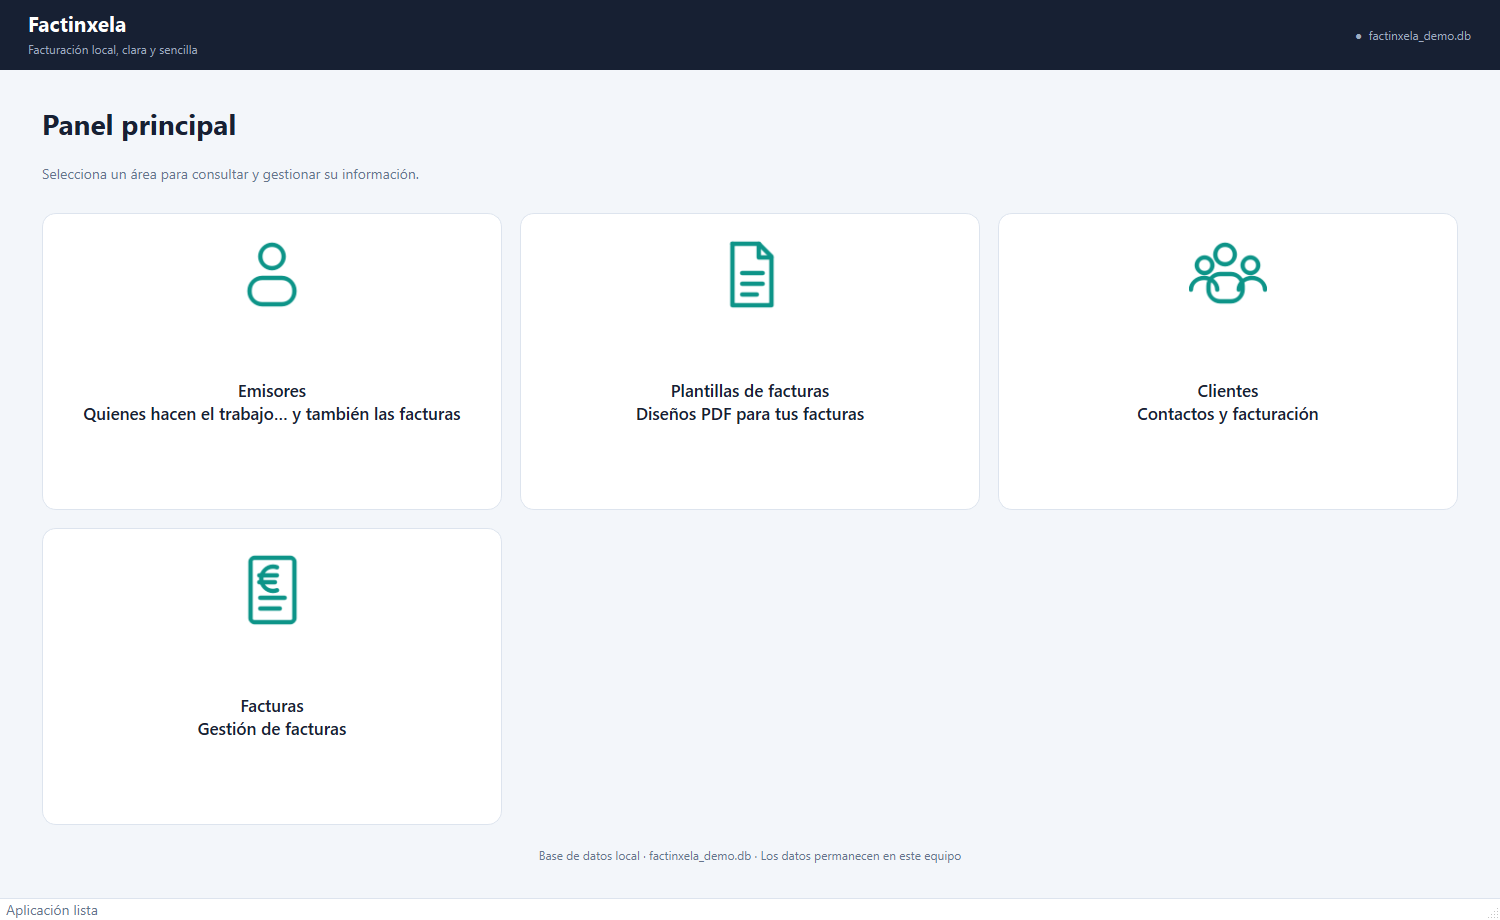Click 'Contactos y facturación' subtitle
The height and width of the screenshot is (920, 1500).
coord(1228,414)
